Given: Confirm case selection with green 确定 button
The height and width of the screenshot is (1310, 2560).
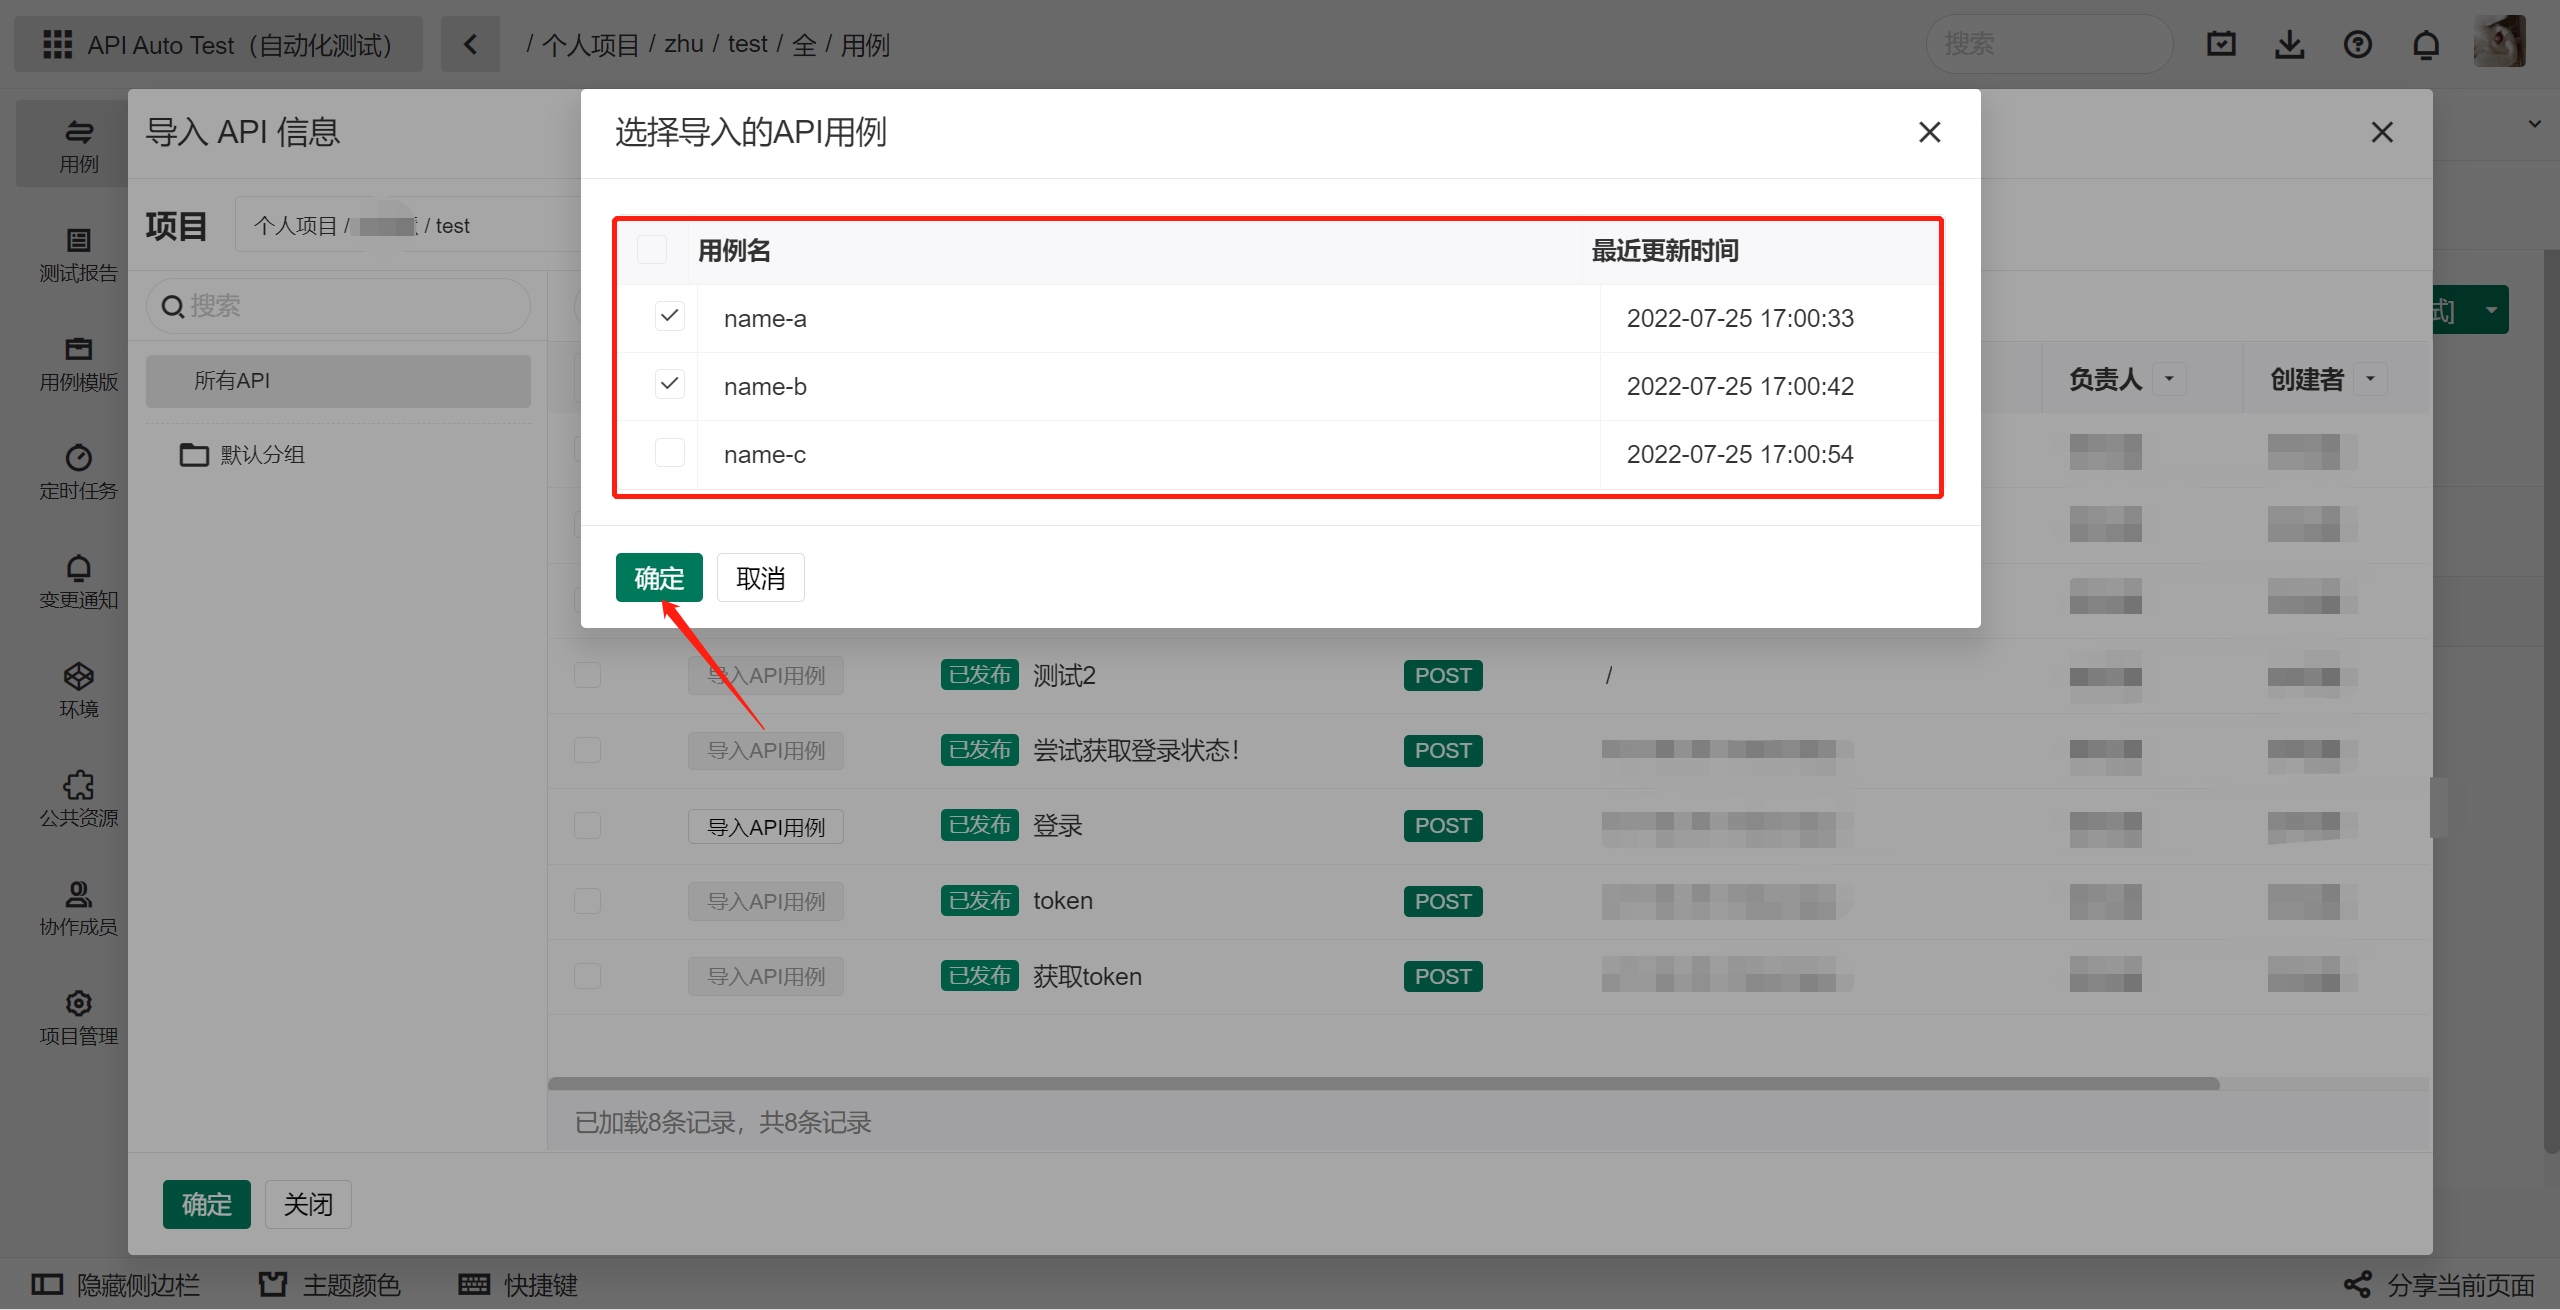Looking at the screenshot, I should 659,578.
